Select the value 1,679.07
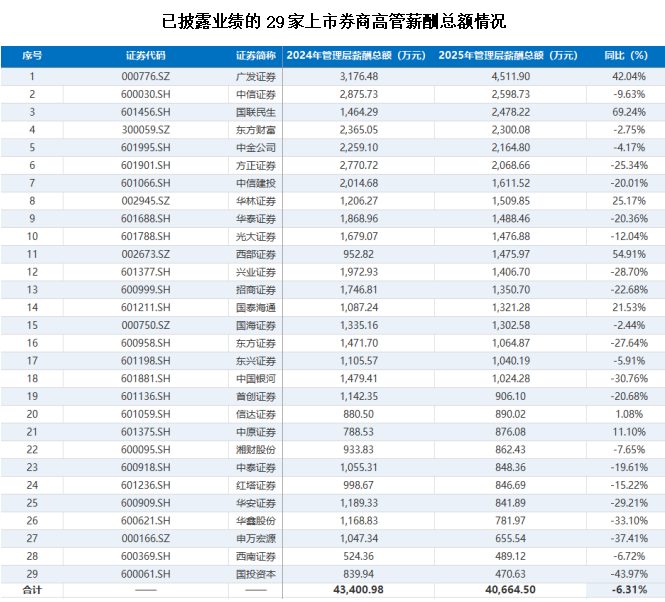Image resolution: width=665 pixels, height=602 pixels. click(x=358, y=237)
